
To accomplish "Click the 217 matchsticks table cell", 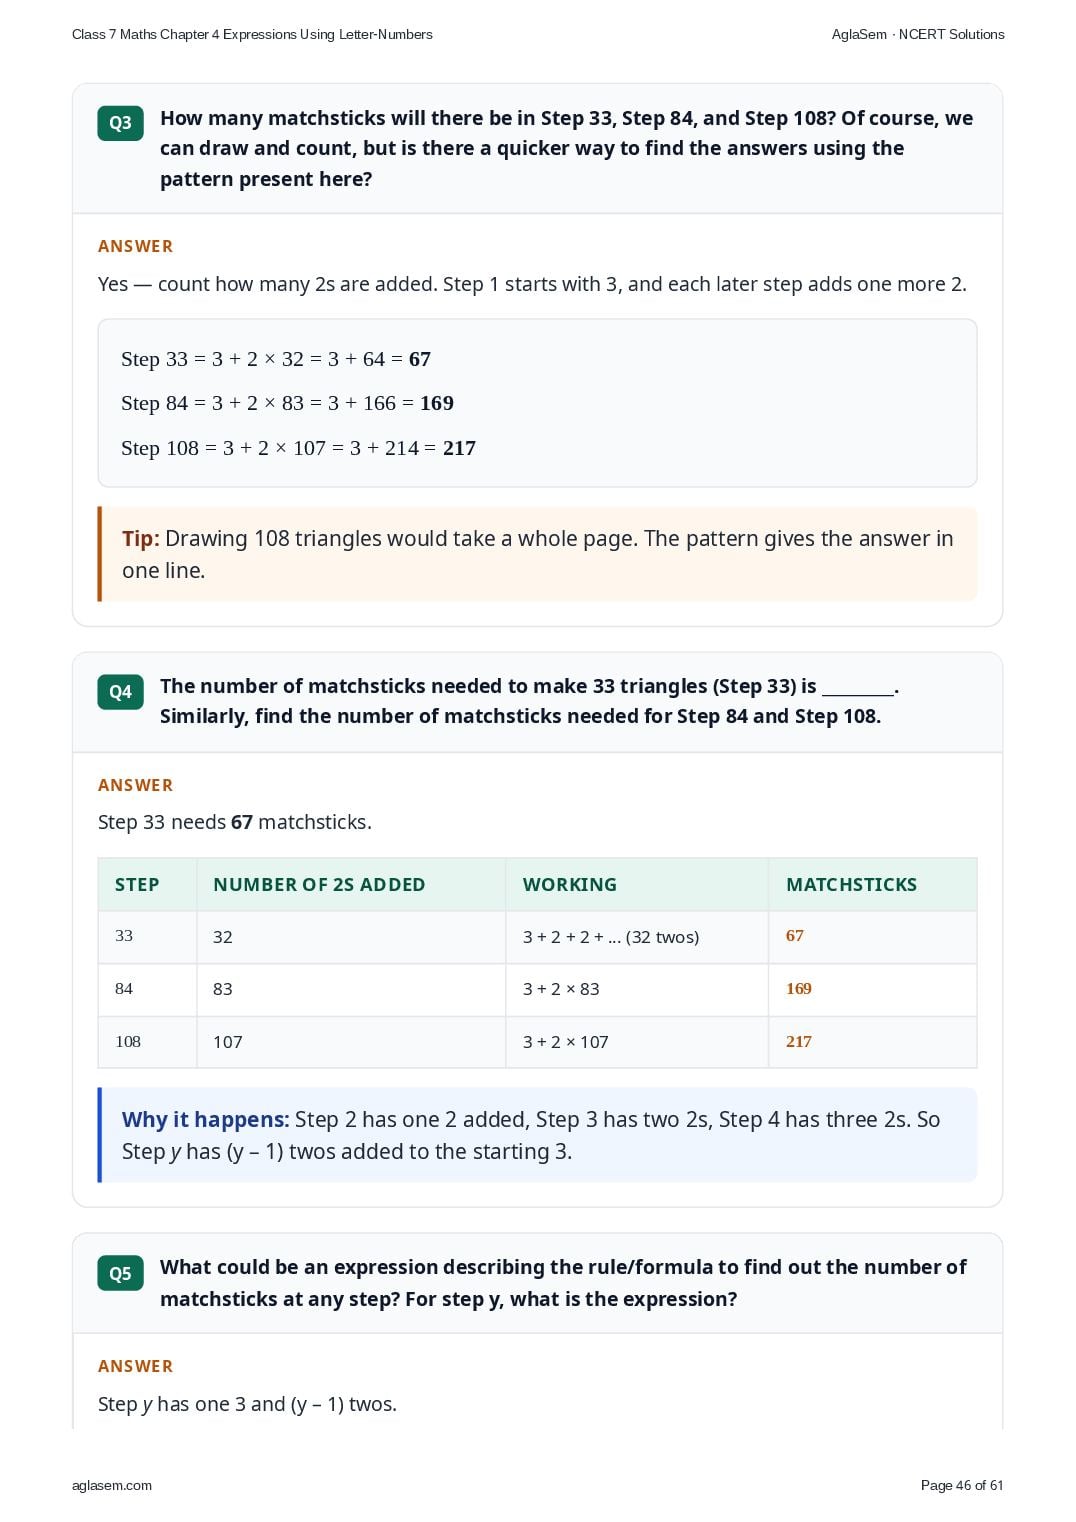I will pyautogui.click(x=872, y=1042).
